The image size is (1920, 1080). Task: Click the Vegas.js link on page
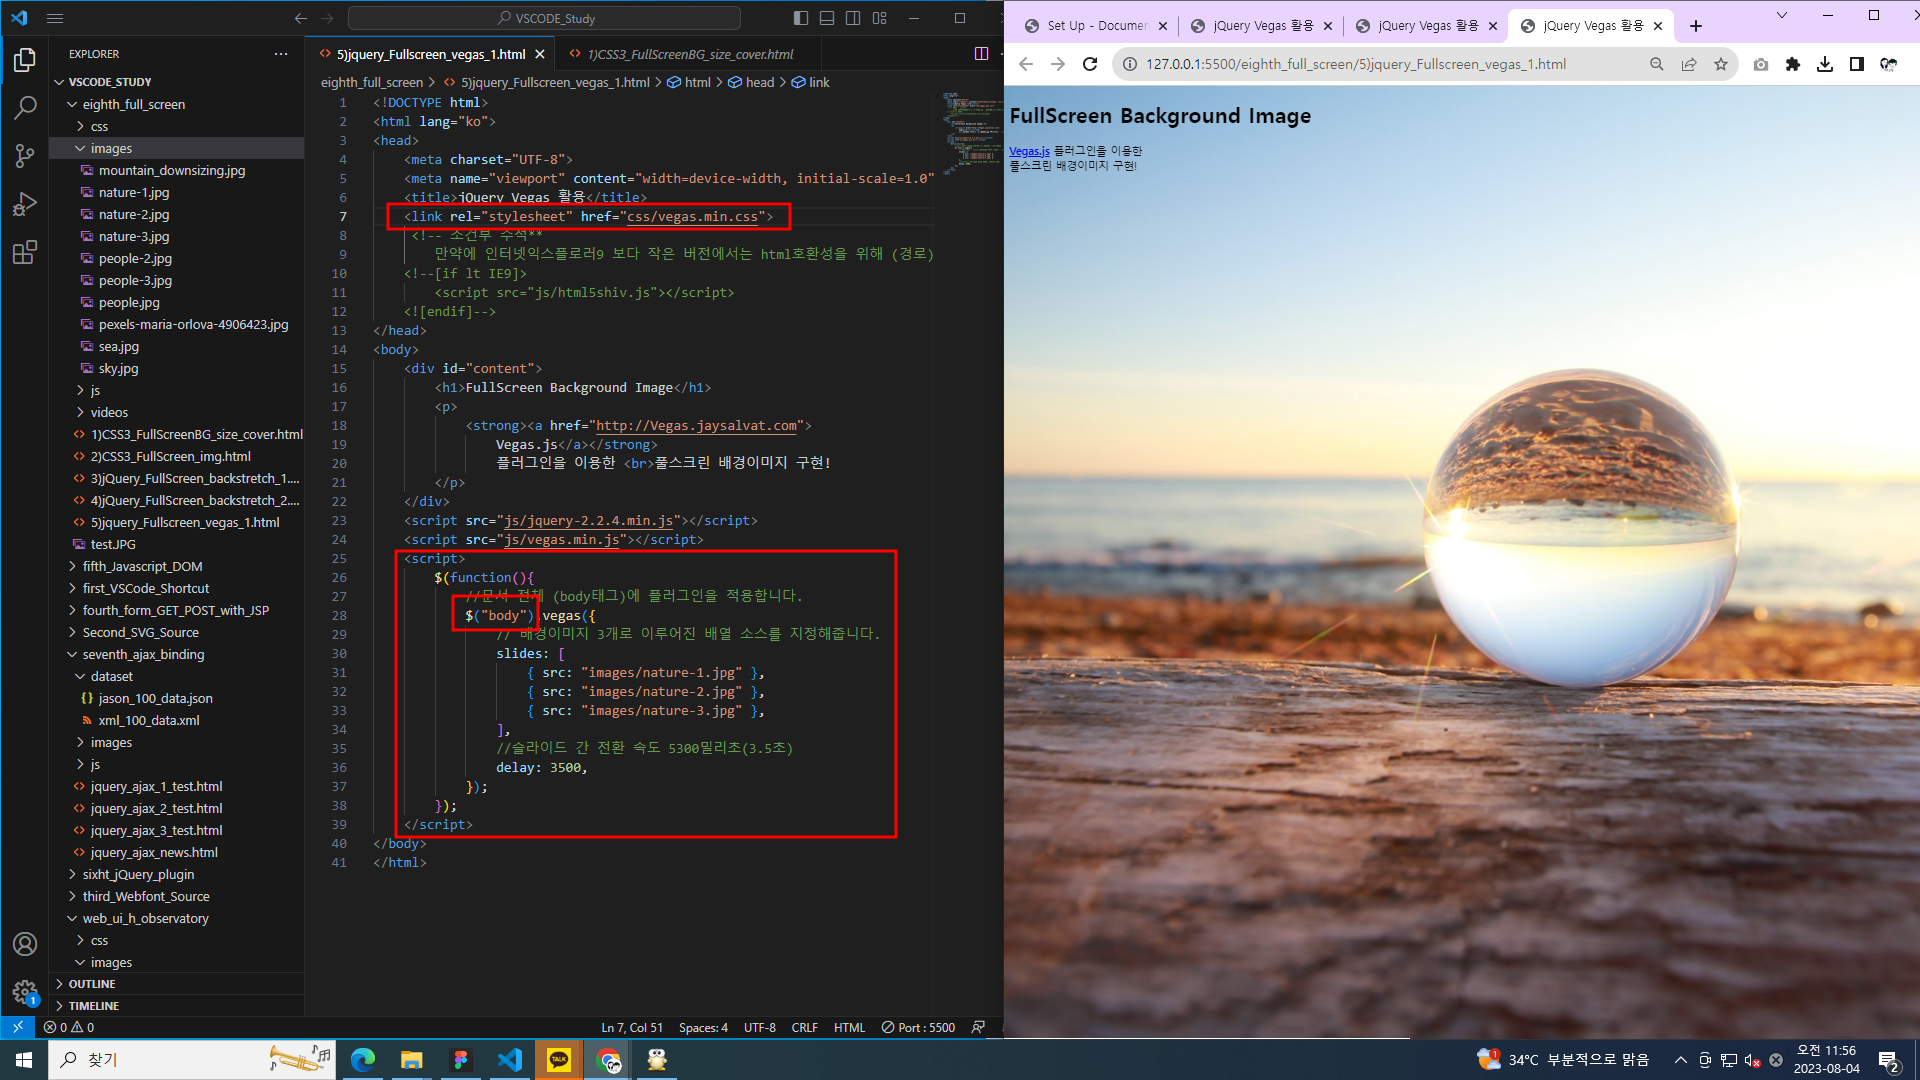(x=1029, y=151)
